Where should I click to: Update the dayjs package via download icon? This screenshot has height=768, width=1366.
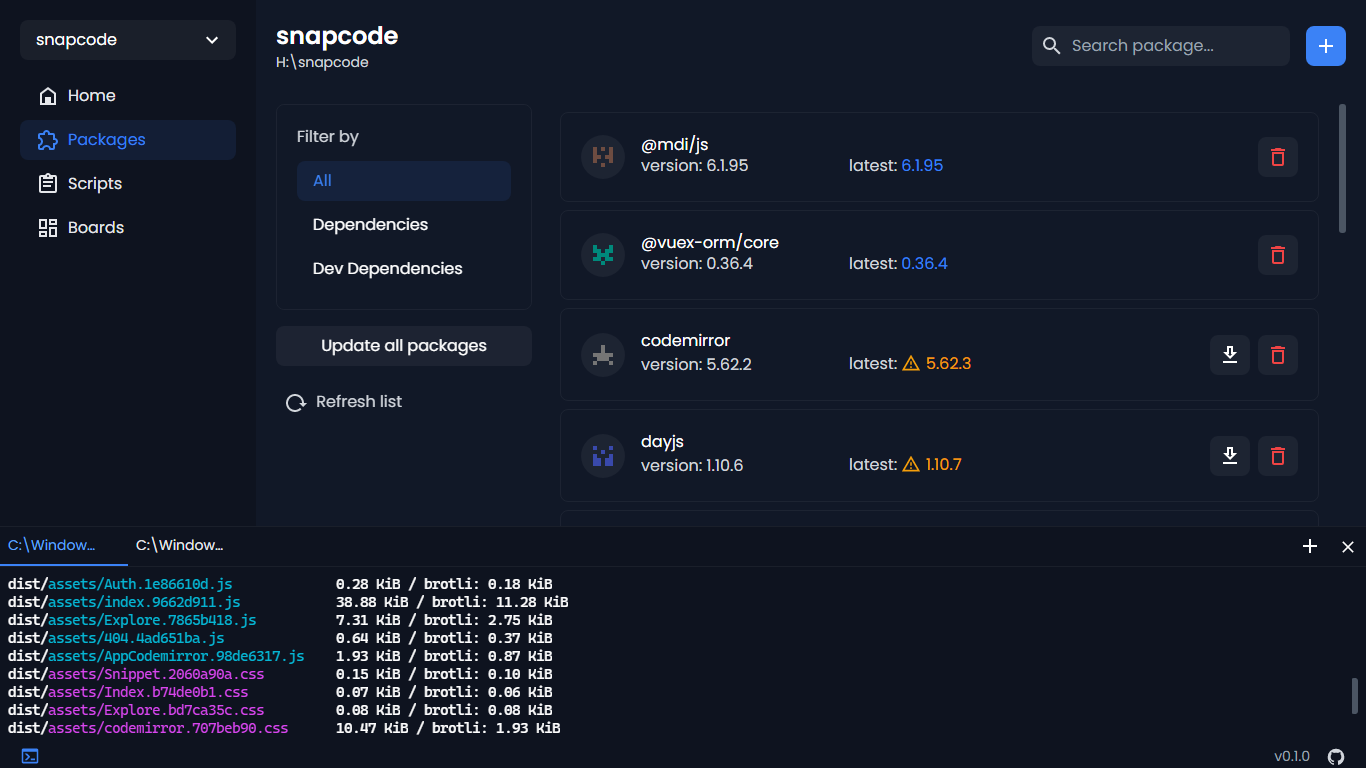pyautogui.click(x=1230, y=456)
